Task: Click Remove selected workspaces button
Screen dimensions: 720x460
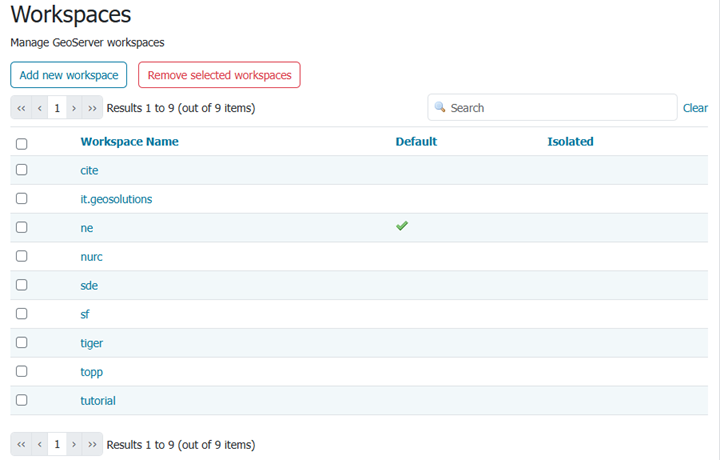Action: [219, 75]
